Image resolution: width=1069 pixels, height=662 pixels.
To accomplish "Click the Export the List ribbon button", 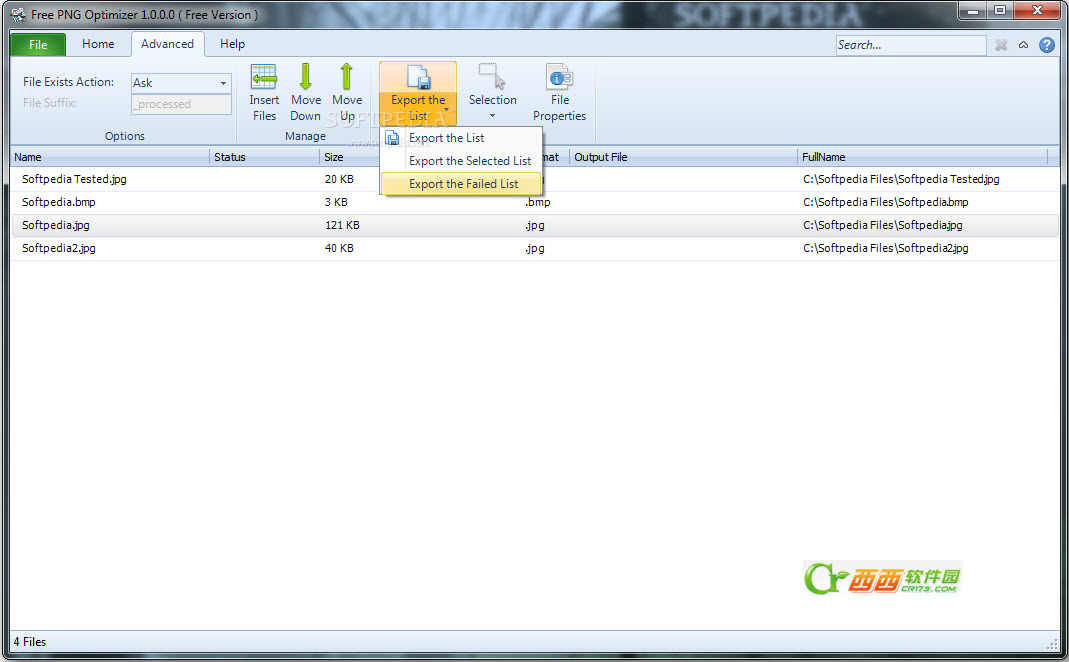I will (x=418, y=93).
